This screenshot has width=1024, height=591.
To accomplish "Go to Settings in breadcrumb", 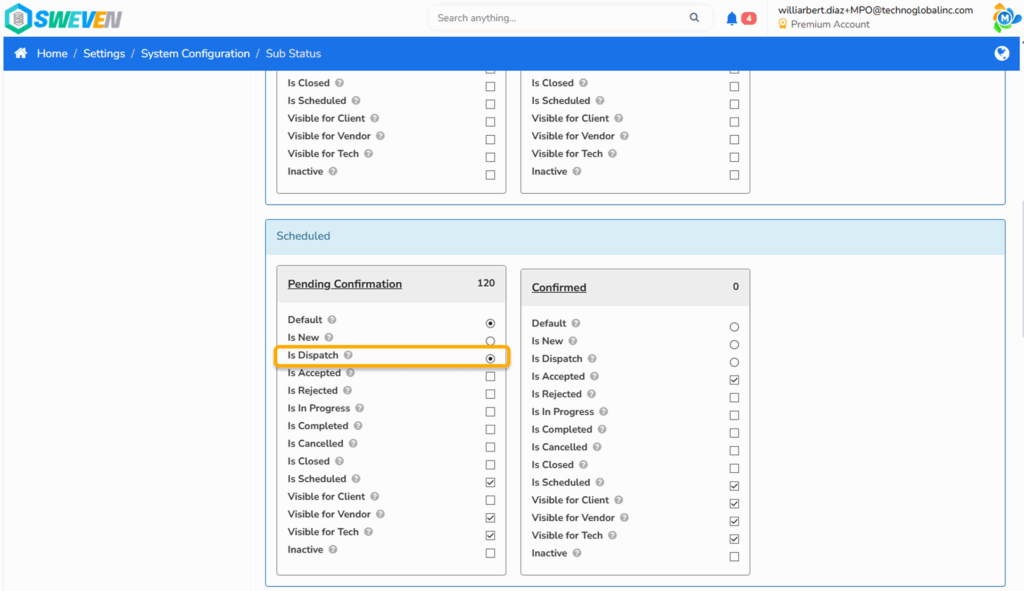I will (x=104, y=54).
